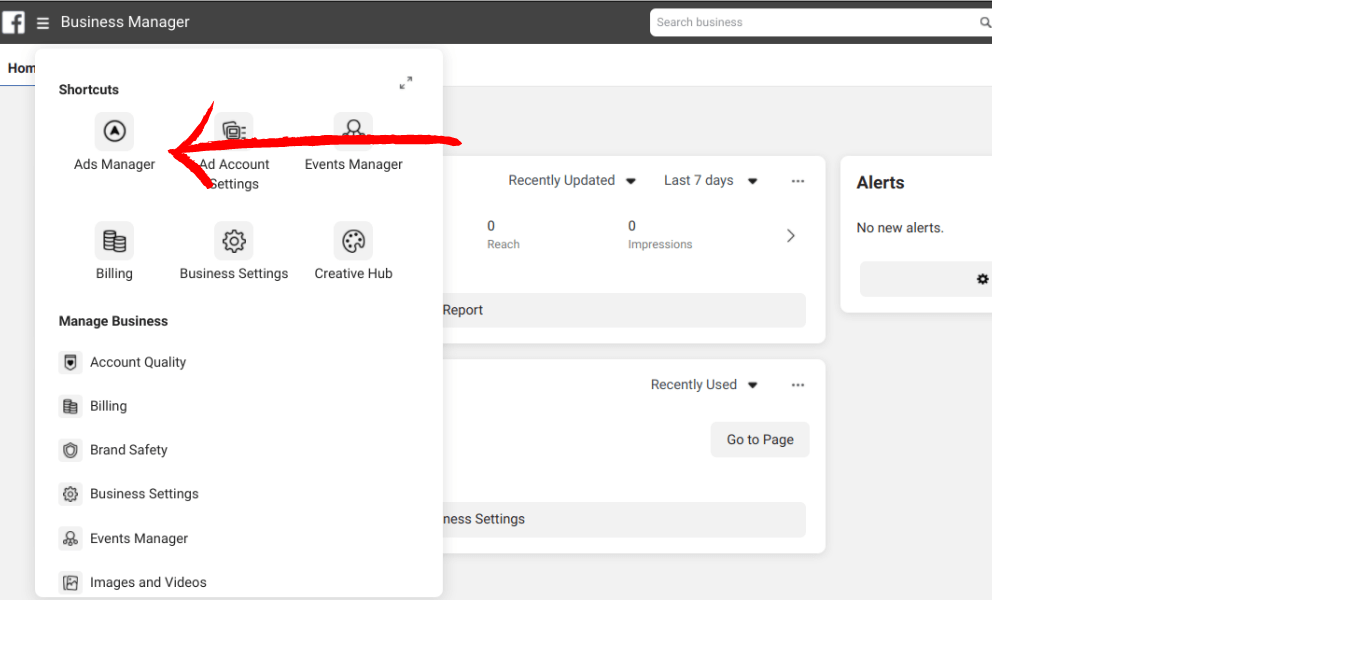Click the Alerts heading
The image size is (1350, 650).
tap(880, 183)
